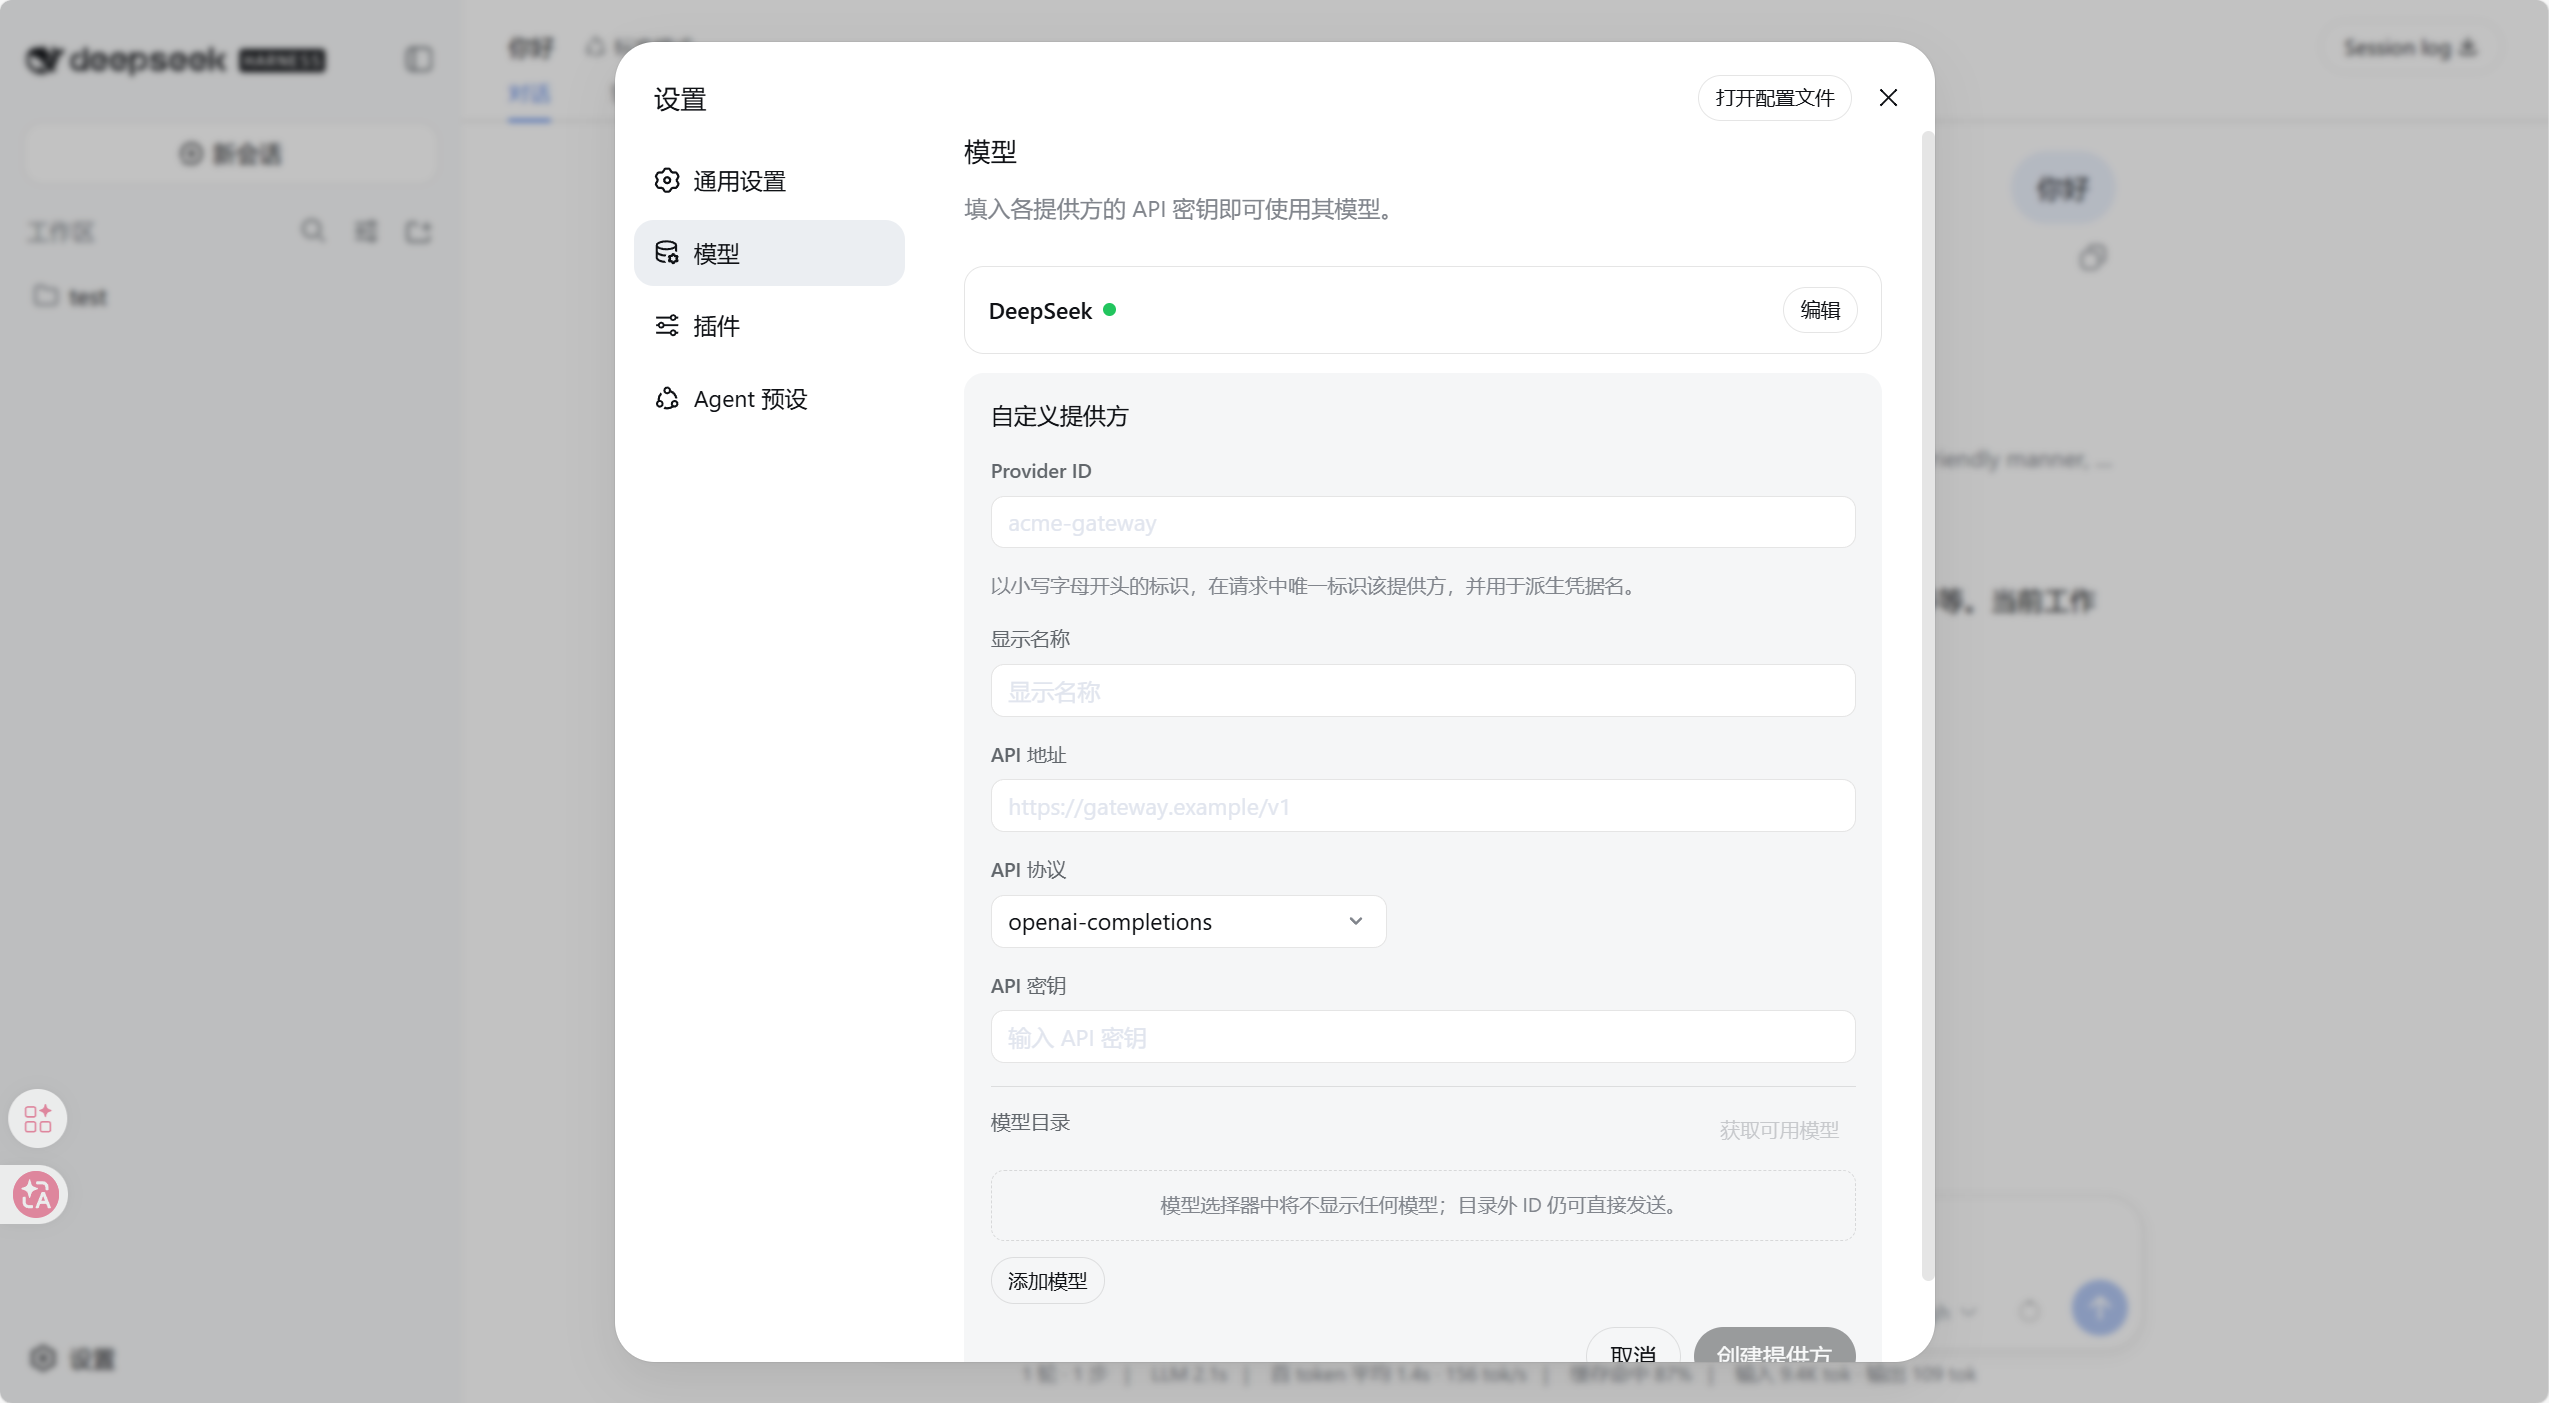Image resolution: width=2549 pixels, height=1403 pixels.
Task: Click the new folder icon in workspace header
Action: pos(418,232)
